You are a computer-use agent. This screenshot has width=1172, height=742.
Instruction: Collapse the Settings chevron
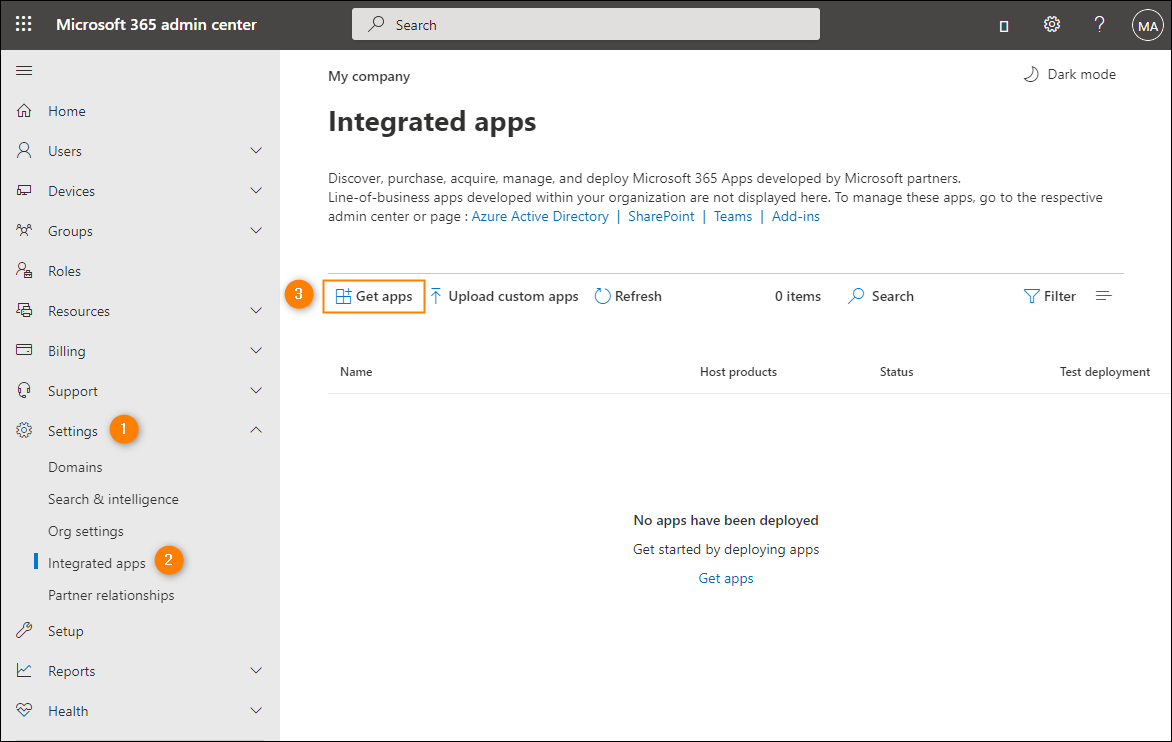(x=256, y=430)
